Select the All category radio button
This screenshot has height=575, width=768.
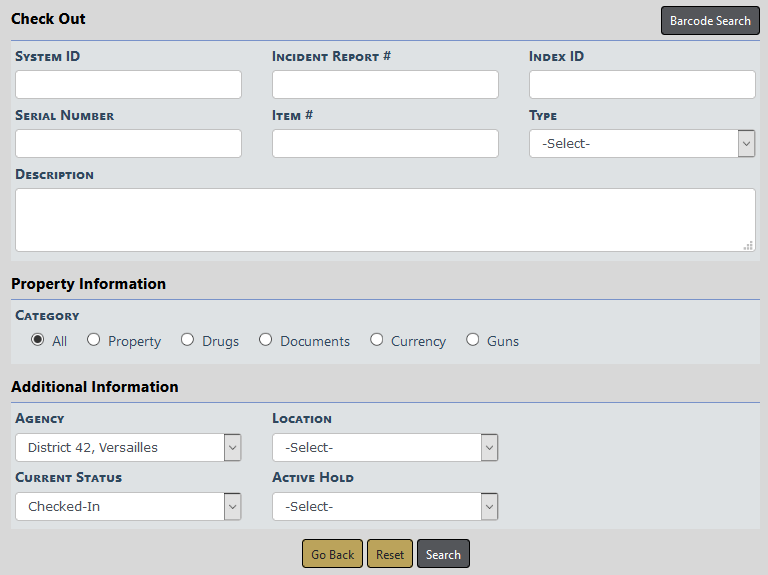[x=38, y=340]
